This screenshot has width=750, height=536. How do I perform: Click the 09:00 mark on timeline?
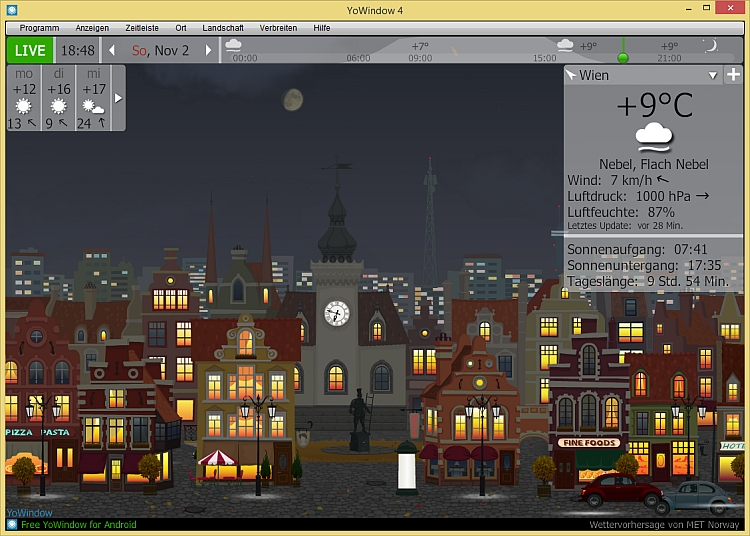pyautogui.click(x=420, y=58)
